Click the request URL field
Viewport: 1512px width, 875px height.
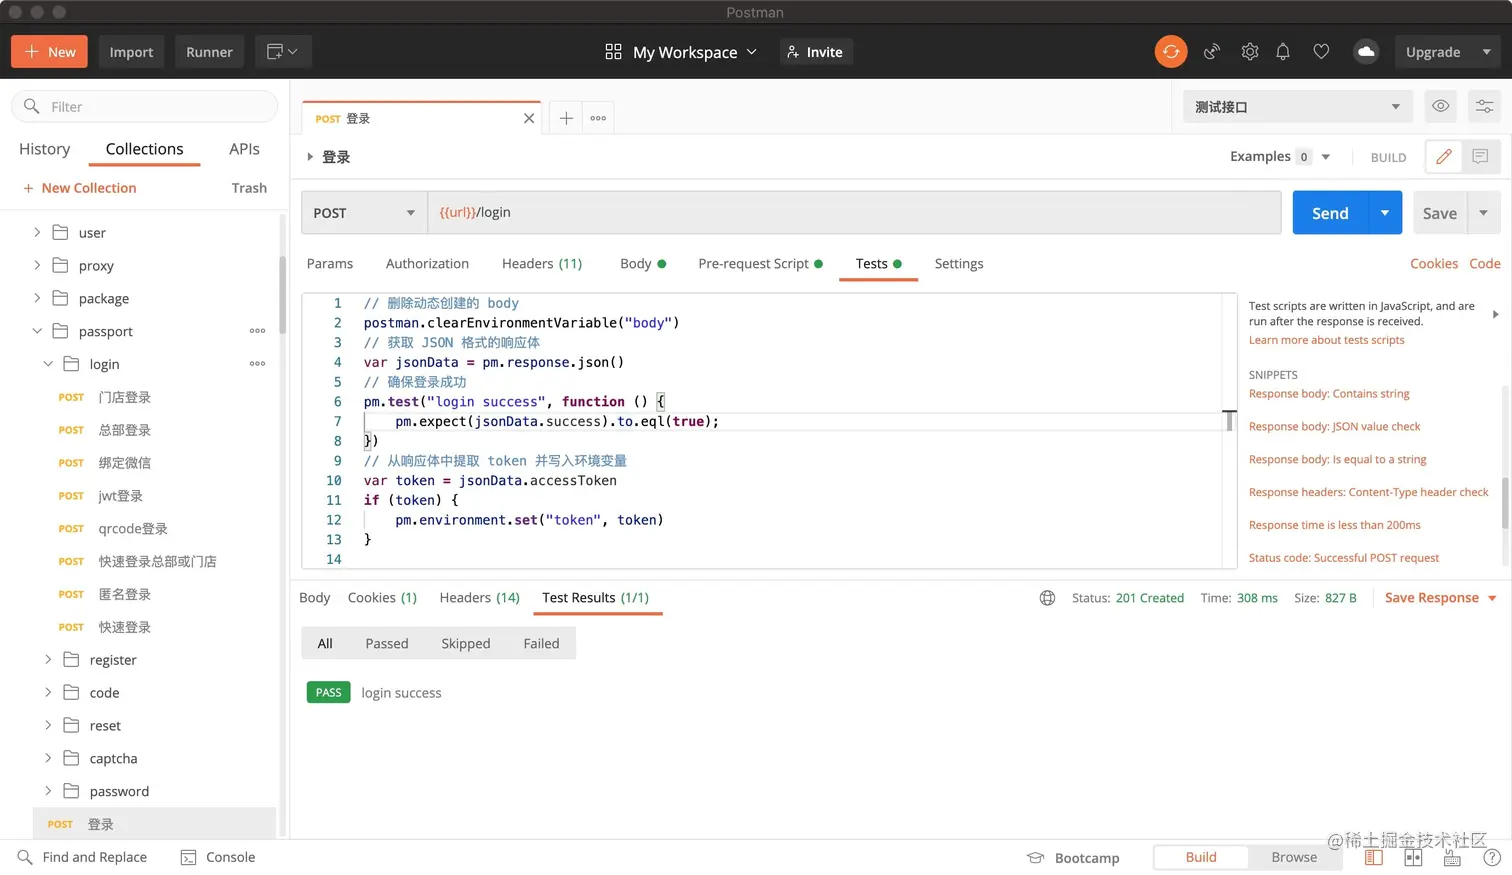click(x=855, y=213)
